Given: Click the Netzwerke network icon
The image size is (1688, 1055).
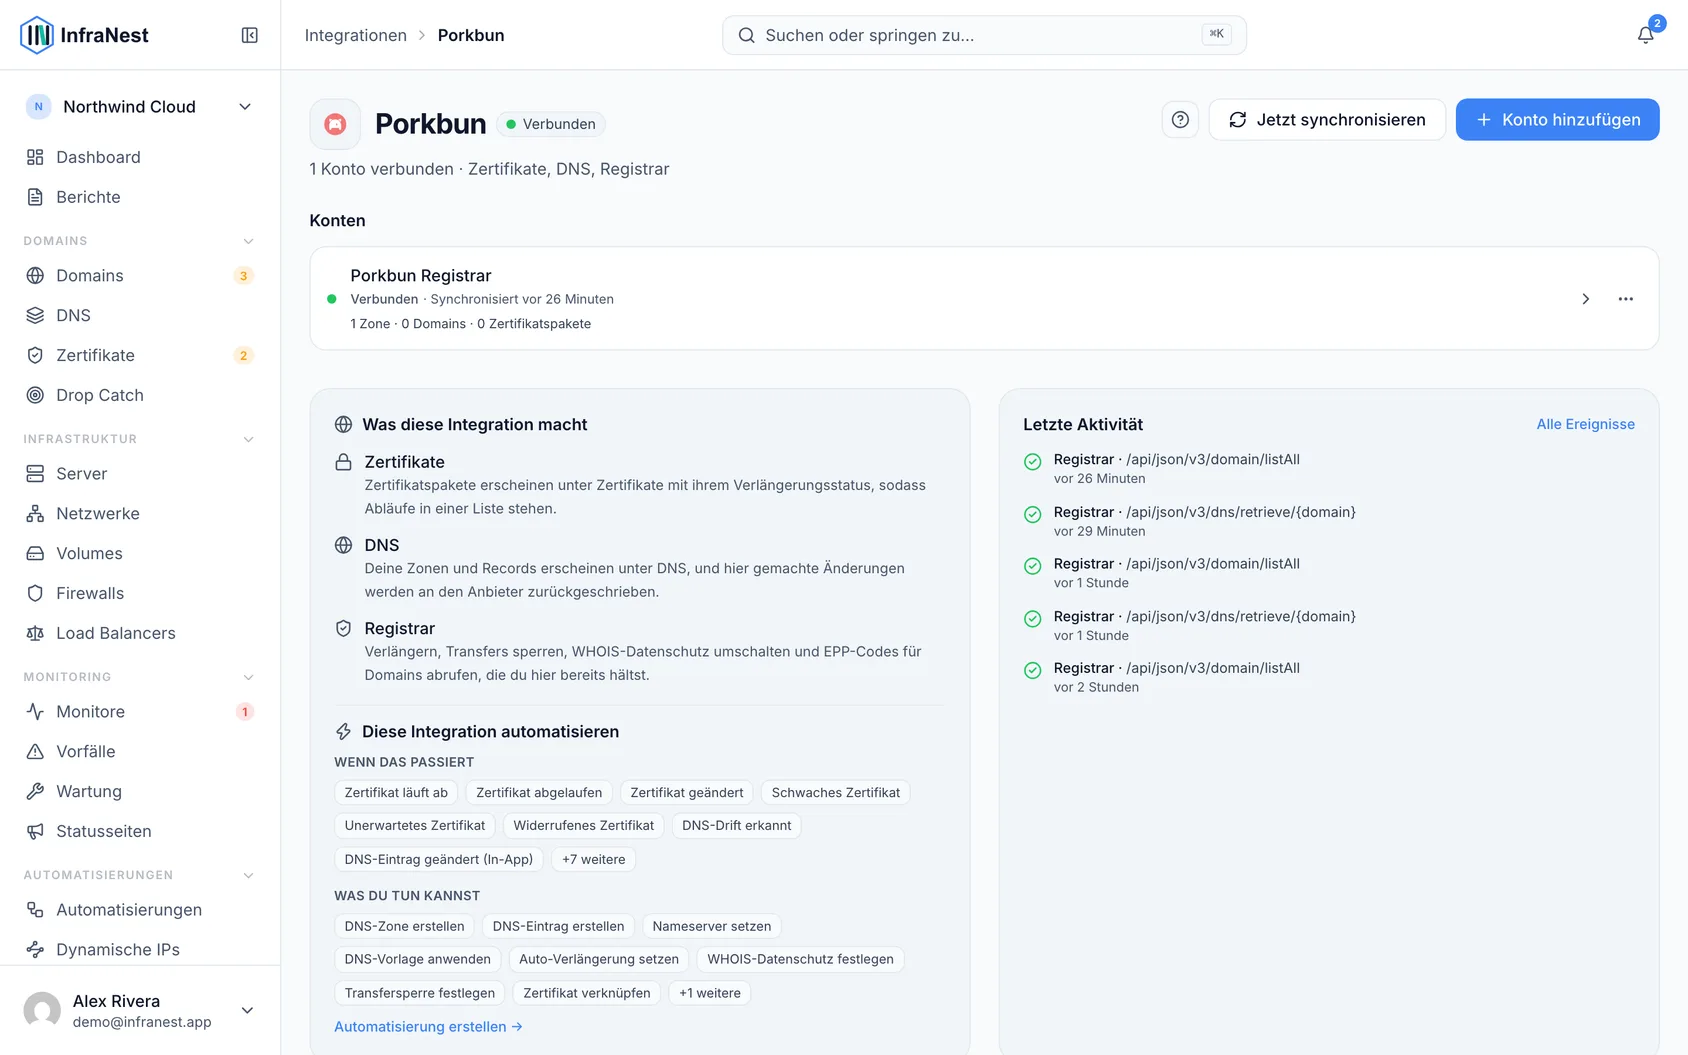Looking at the screenshot, I should [x=35, y=513].
